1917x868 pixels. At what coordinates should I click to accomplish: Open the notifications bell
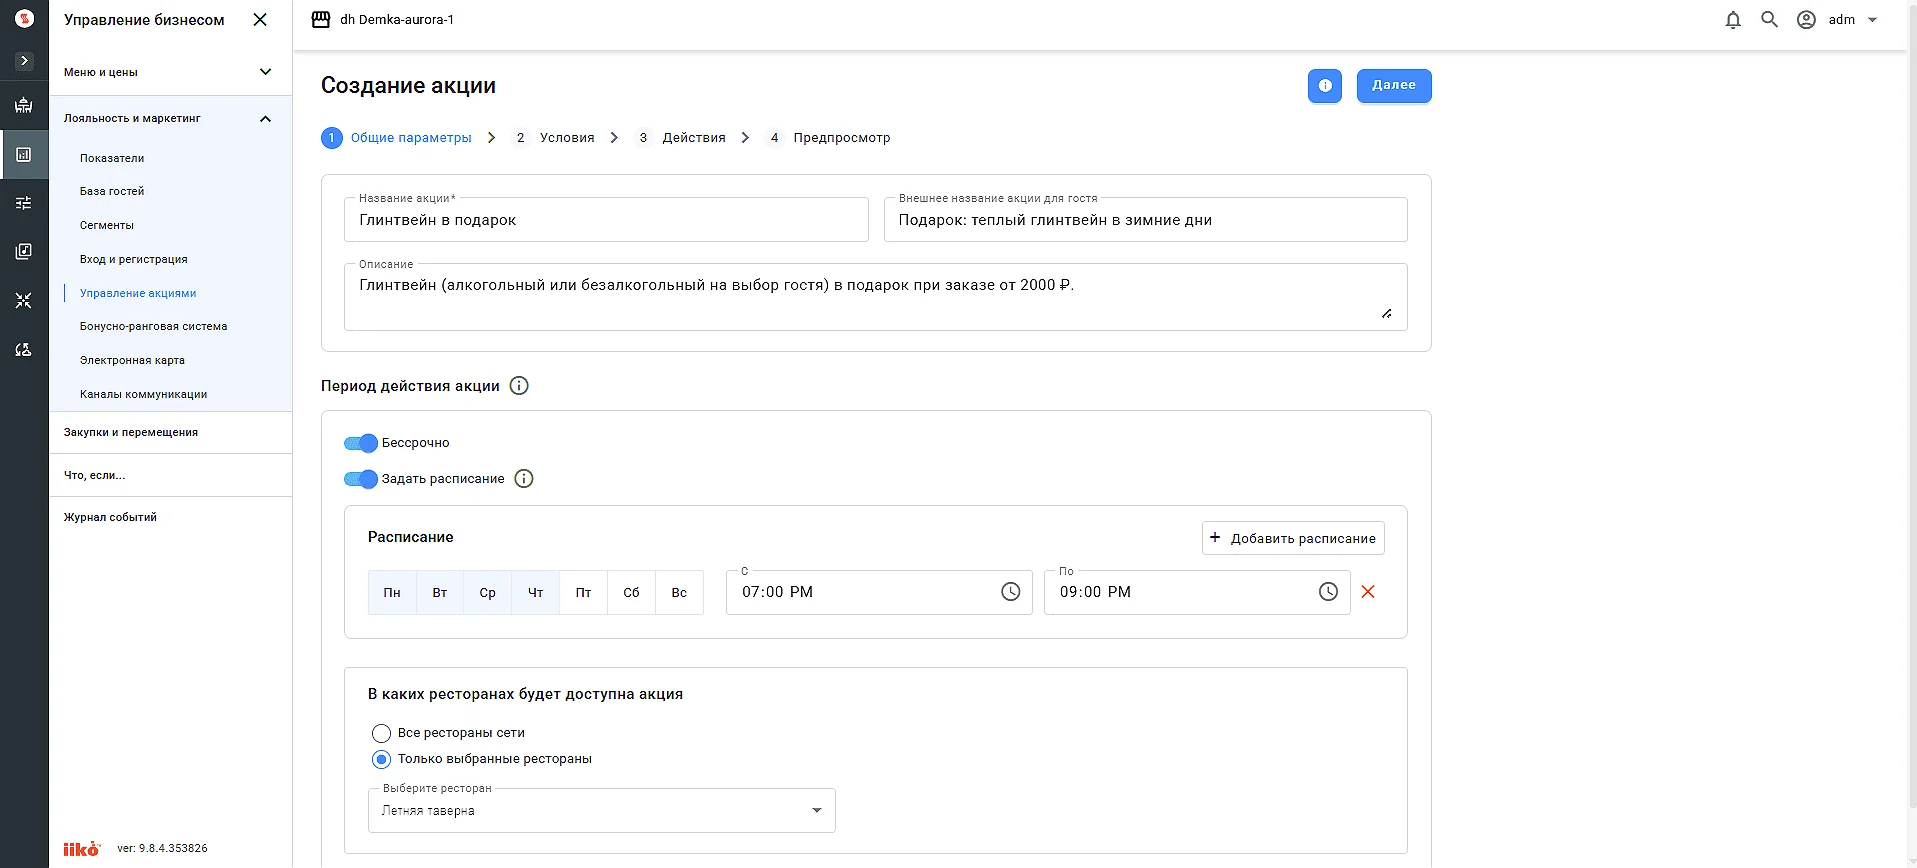(1733, 20)
